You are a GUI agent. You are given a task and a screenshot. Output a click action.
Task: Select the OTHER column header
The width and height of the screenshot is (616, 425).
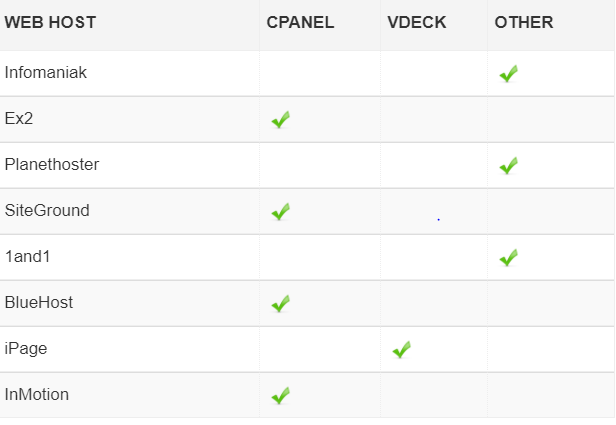(524, 22)
